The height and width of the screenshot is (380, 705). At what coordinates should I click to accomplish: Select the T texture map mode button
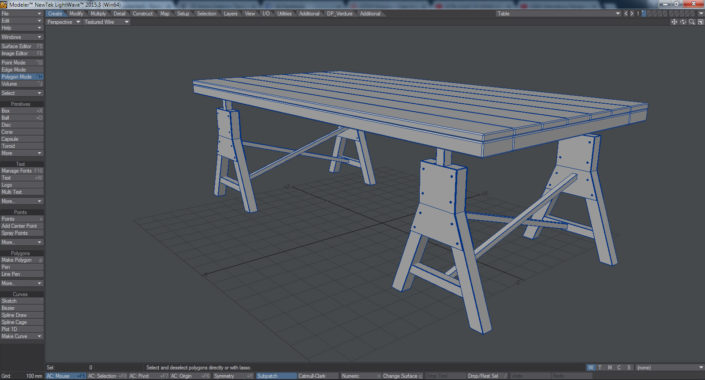pos(600,368)
